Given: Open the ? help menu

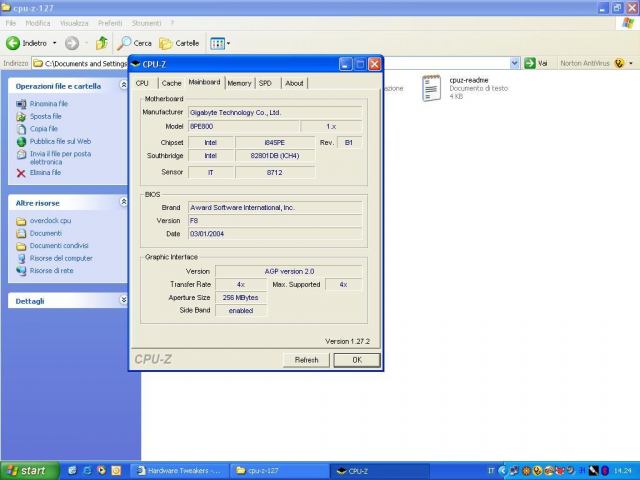Looking at the screenshot, I should [x=172, y=23].
